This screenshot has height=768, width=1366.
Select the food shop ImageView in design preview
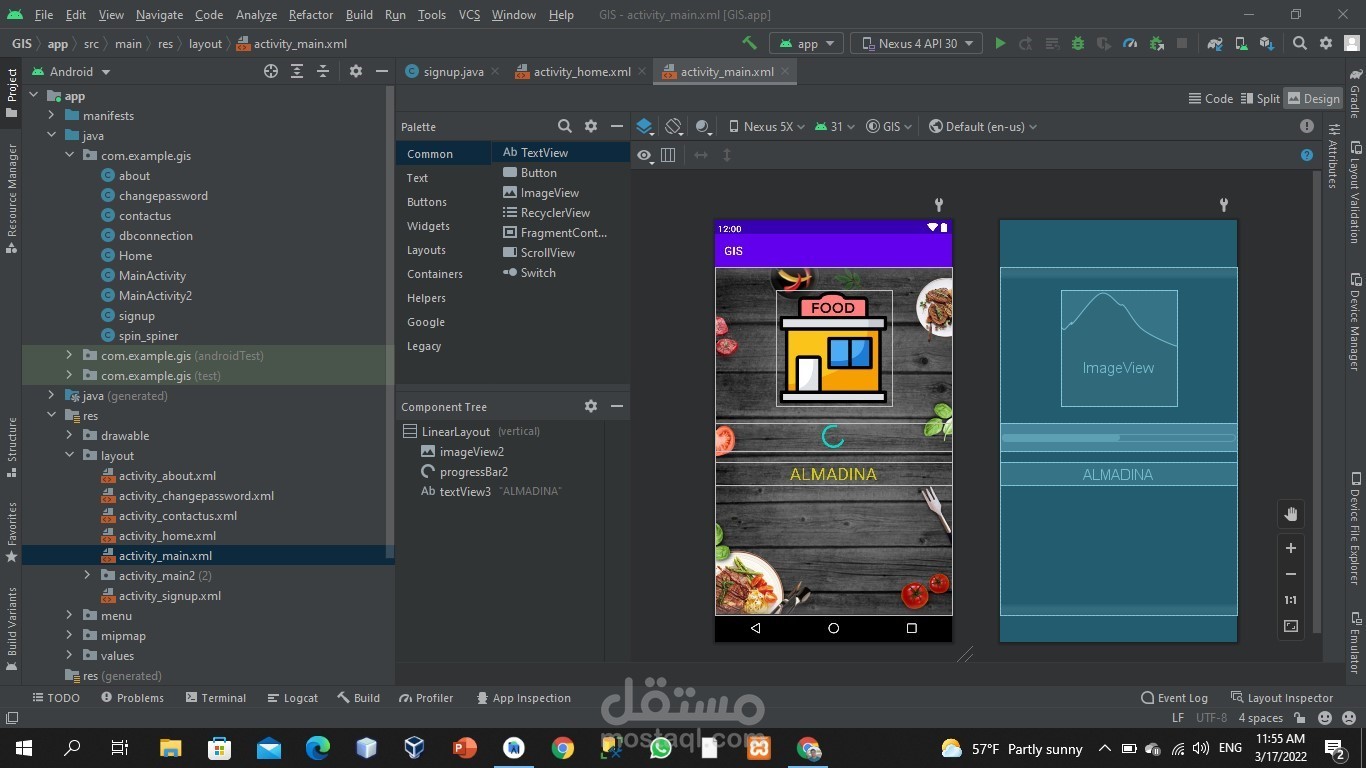[834, 348]
